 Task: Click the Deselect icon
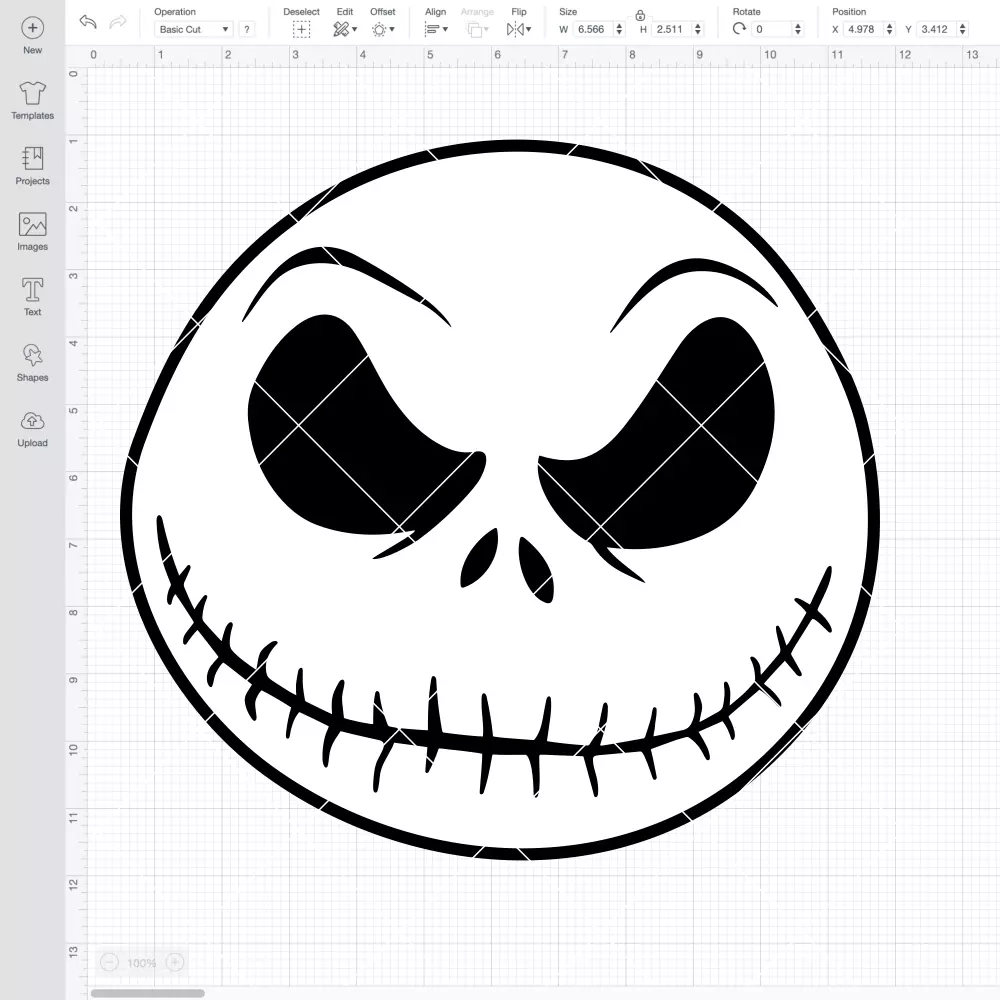tap(302, 29)
